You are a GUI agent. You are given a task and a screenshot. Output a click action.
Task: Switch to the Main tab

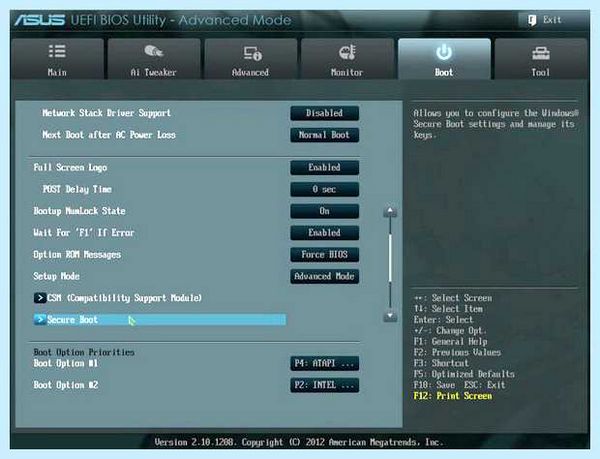pos(57,59)
